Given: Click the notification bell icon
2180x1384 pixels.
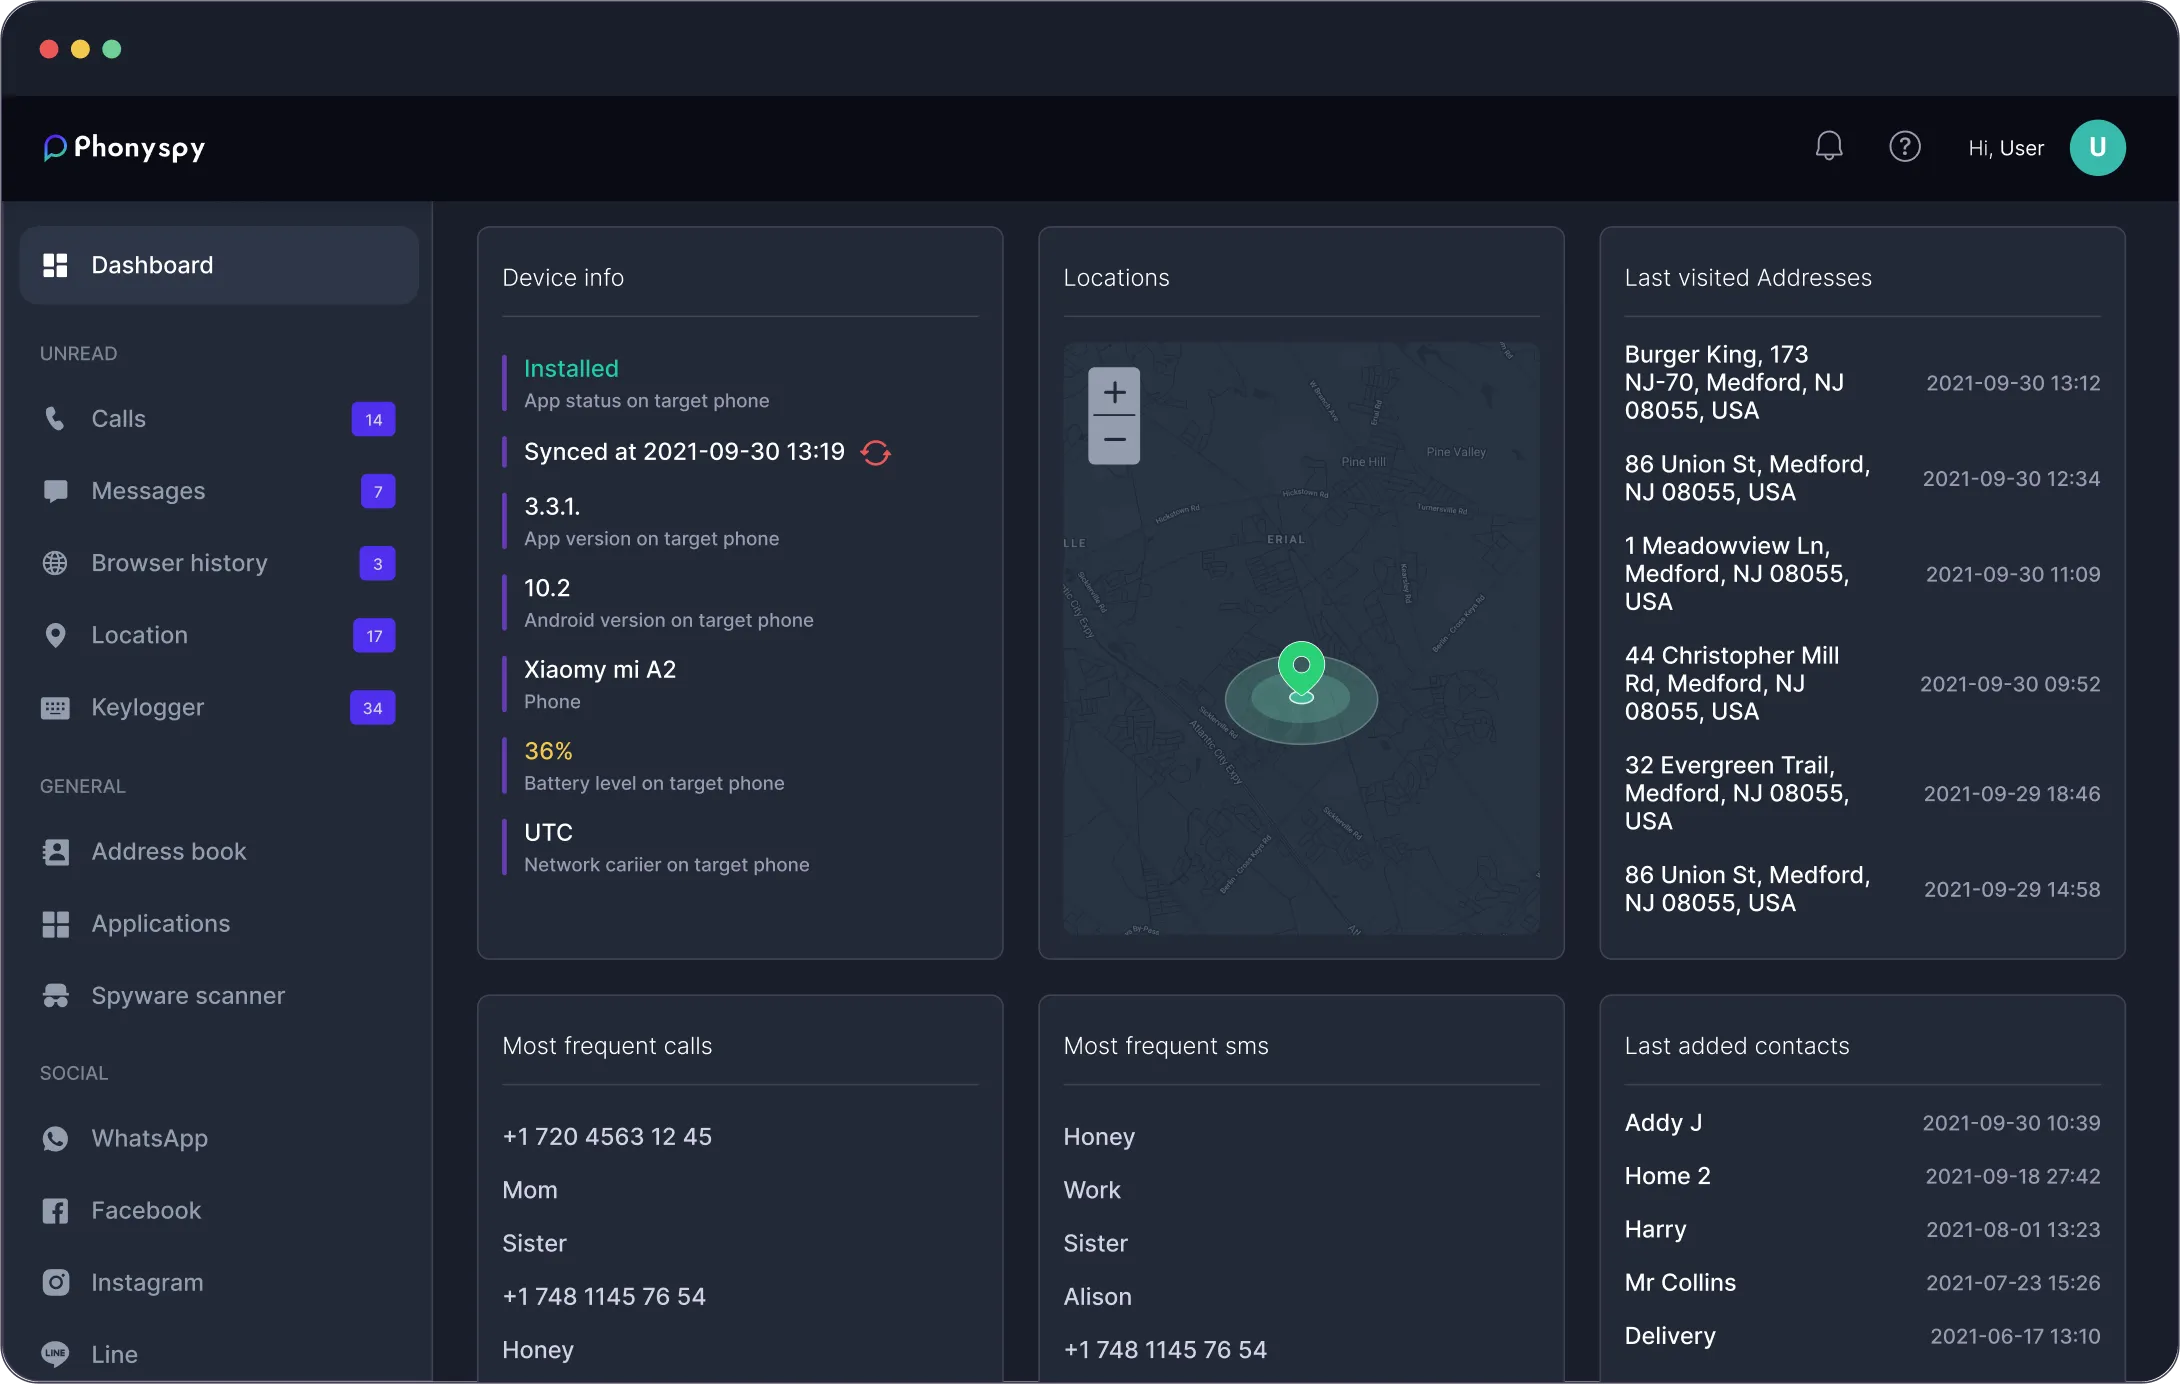Looking at the screenshot, I should point(1828,146).
